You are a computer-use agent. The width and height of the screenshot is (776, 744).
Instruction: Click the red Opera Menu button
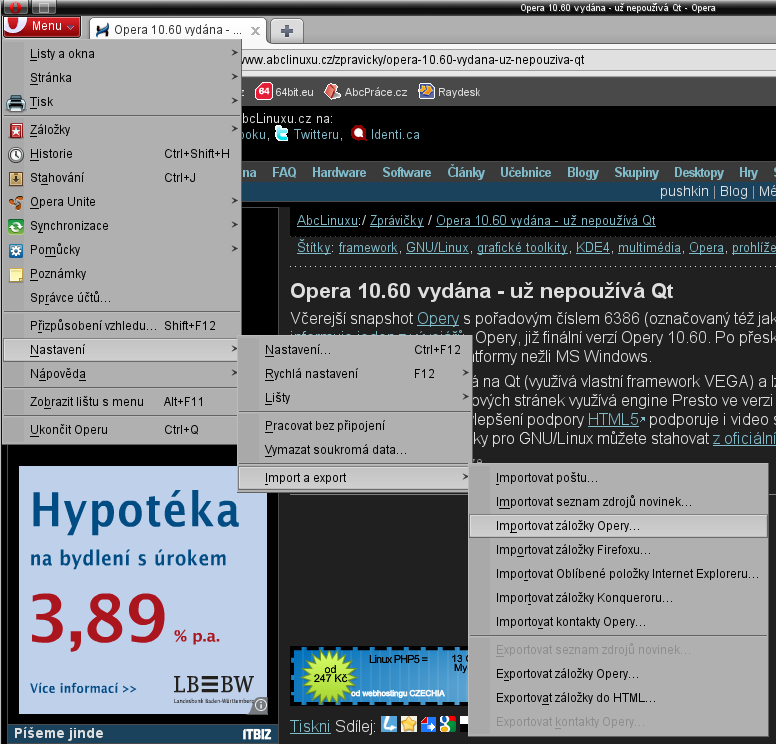click(x=42, y=26)
